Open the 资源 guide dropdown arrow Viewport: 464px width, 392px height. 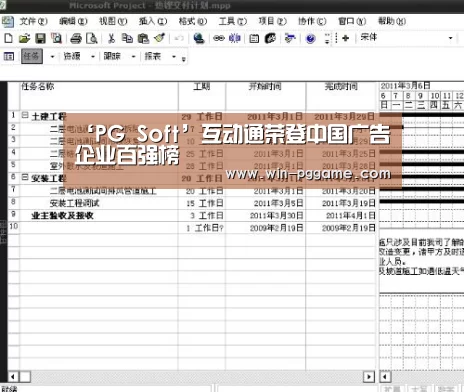pyautogui.click(x=93, y=57)
